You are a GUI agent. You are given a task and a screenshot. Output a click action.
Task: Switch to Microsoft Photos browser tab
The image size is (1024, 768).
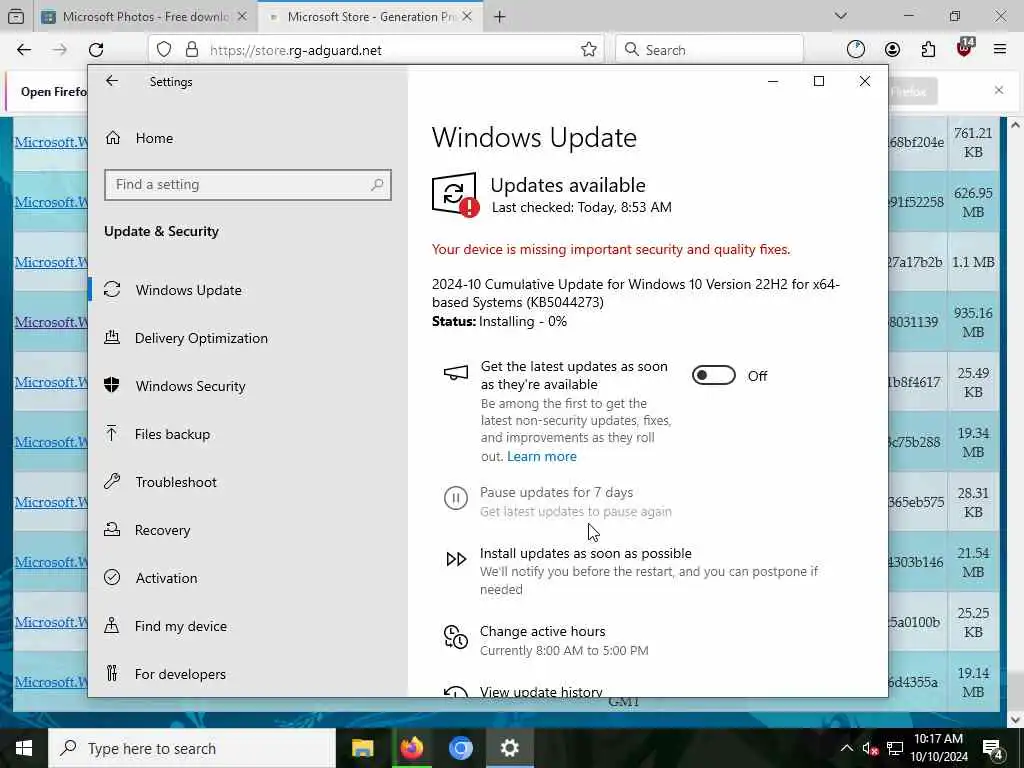tap(144, 17)
